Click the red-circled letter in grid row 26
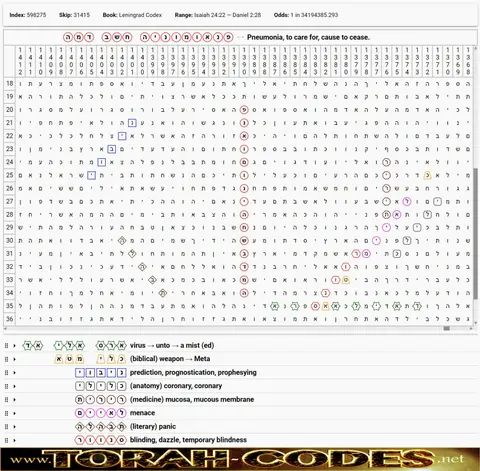Image resolution: width=480 pixels, height=471 pixels. (244, 188)
